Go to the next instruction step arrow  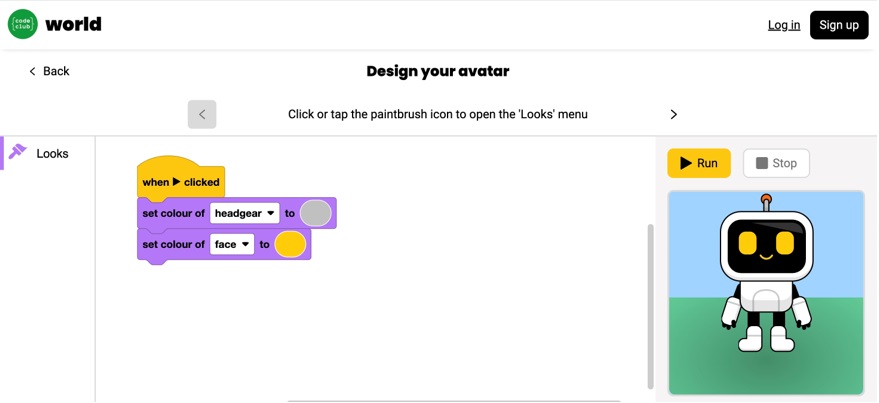(x=673, y=114)
